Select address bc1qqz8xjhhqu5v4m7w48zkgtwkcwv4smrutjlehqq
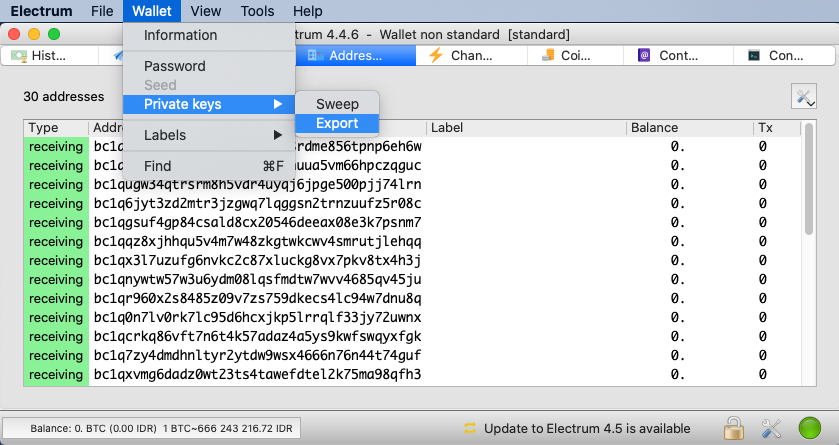 tap(257, 242)
